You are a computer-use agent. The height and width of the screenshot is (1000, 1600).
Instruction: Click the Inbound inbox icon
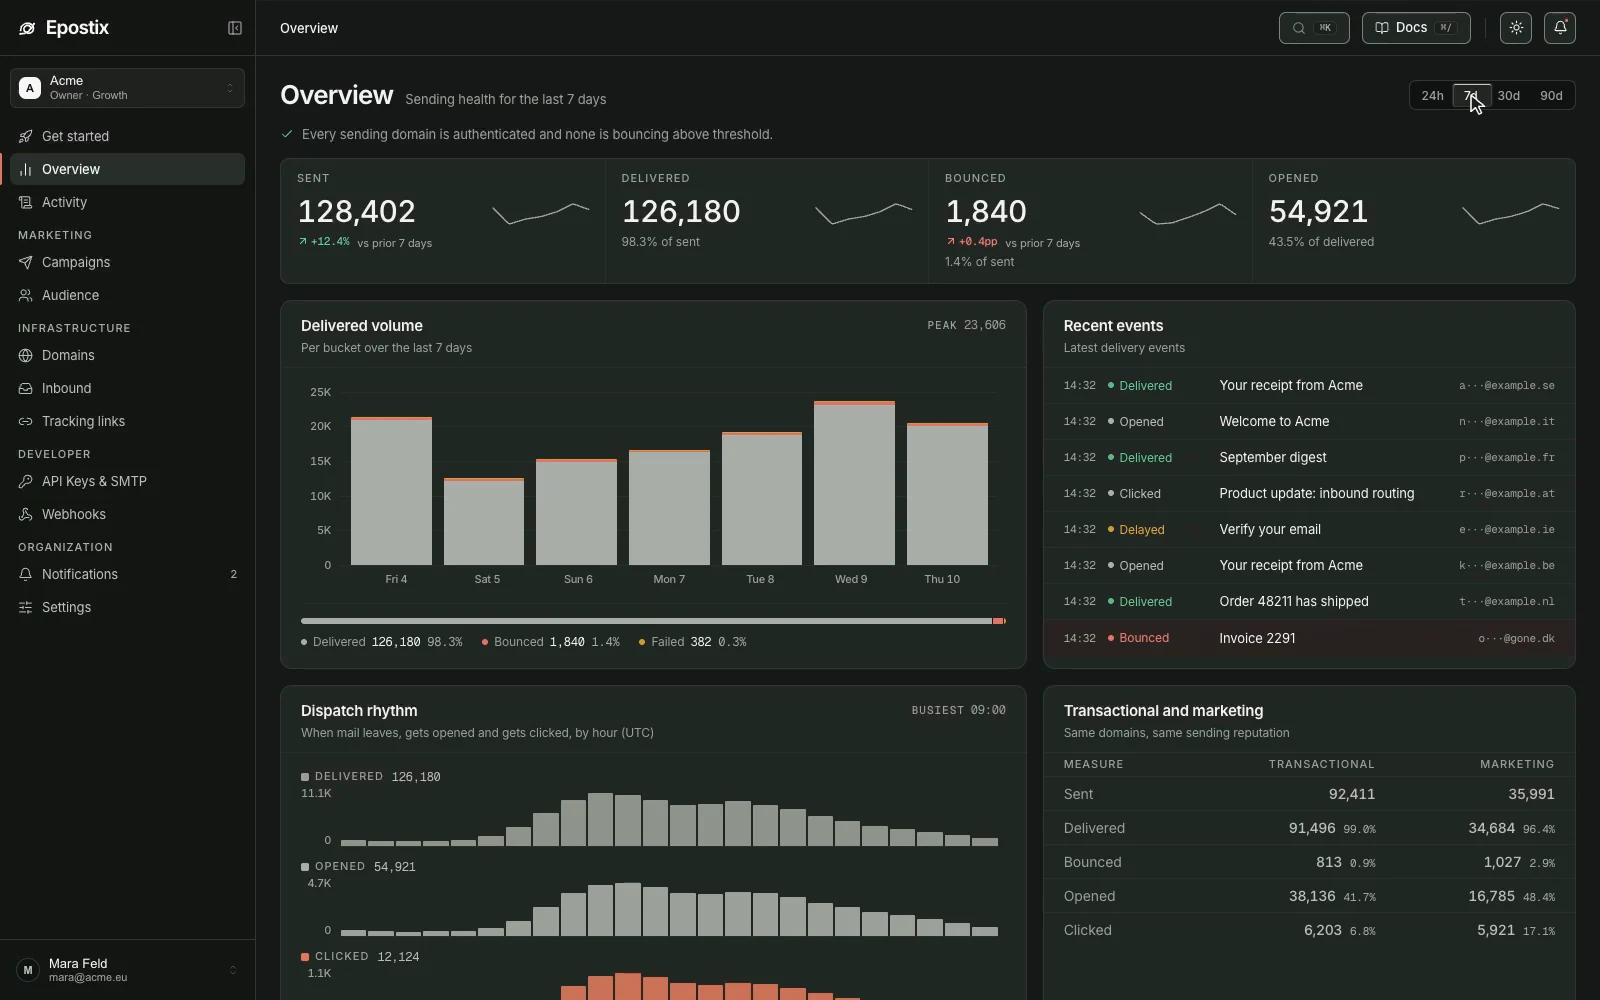pyautogui.click(x=26, y=388)
